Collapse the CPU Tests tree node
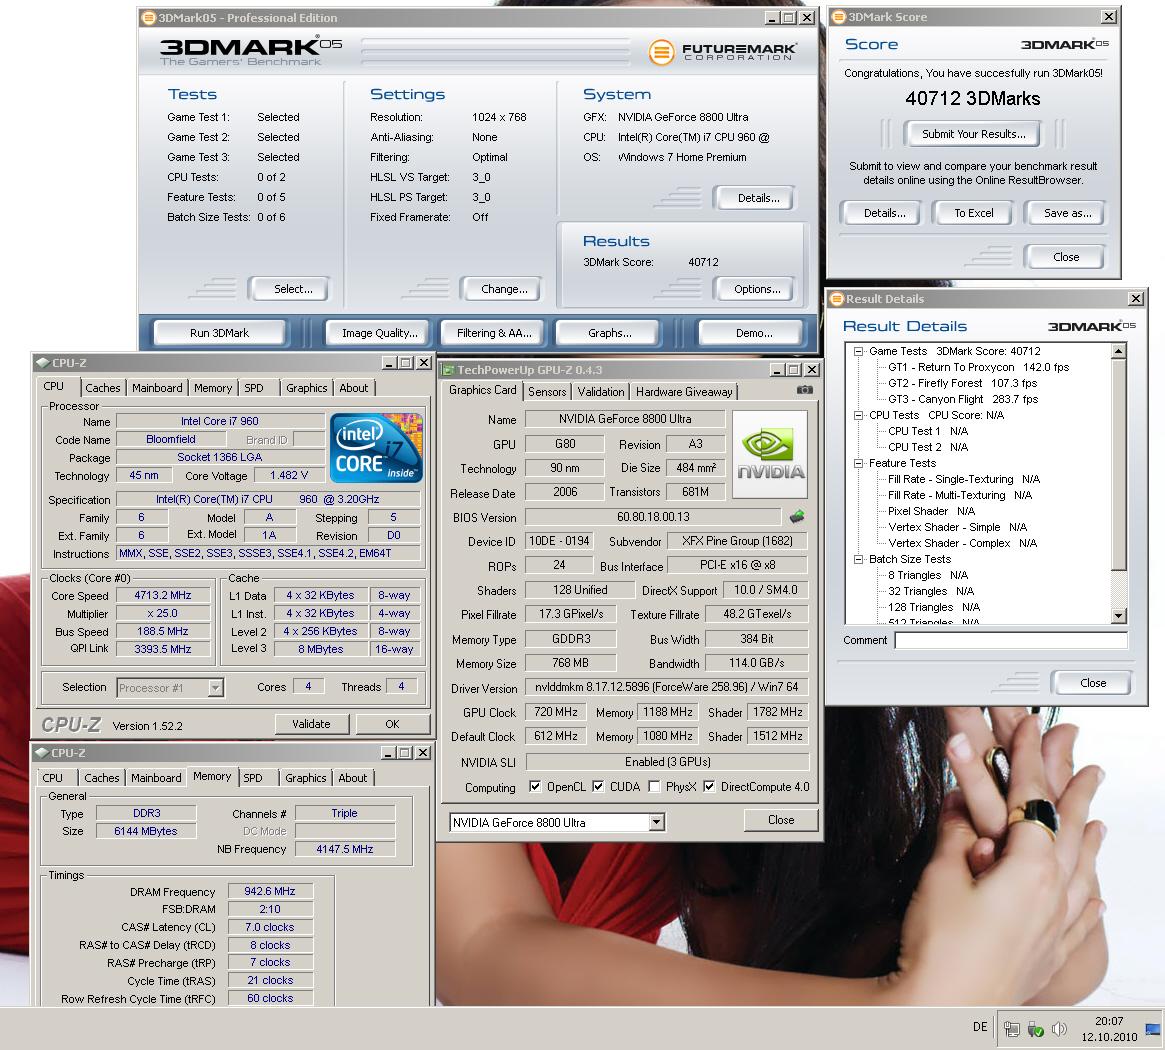The height and width of the screenshot is (1050, 1165). pyautogui.click(x=858, y=415)
